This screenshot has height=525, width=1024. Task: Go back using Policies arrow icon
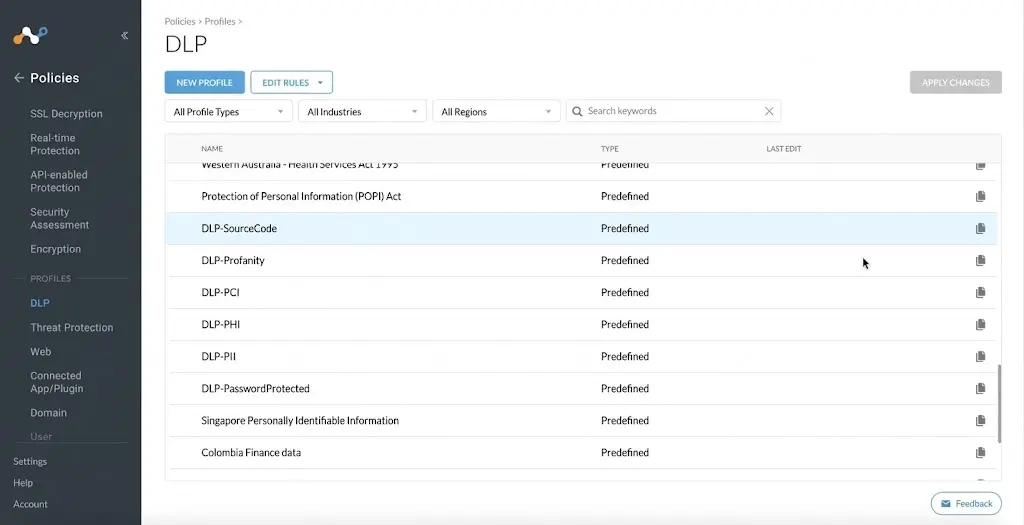19,78
